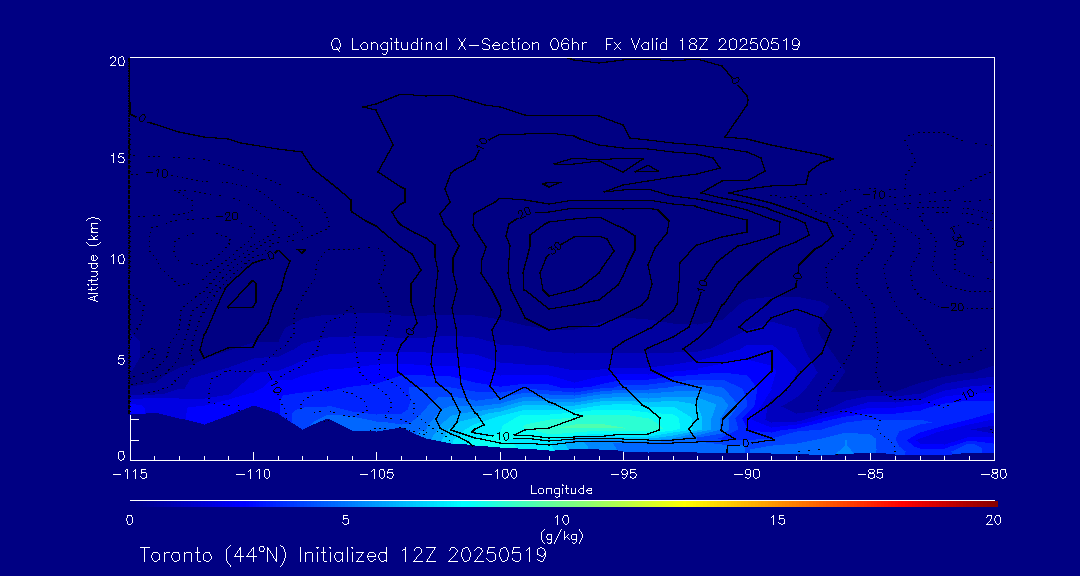Click the -115 longitude tick label
The width and height of the screenshot is (1080, 576).
[129, 475]
